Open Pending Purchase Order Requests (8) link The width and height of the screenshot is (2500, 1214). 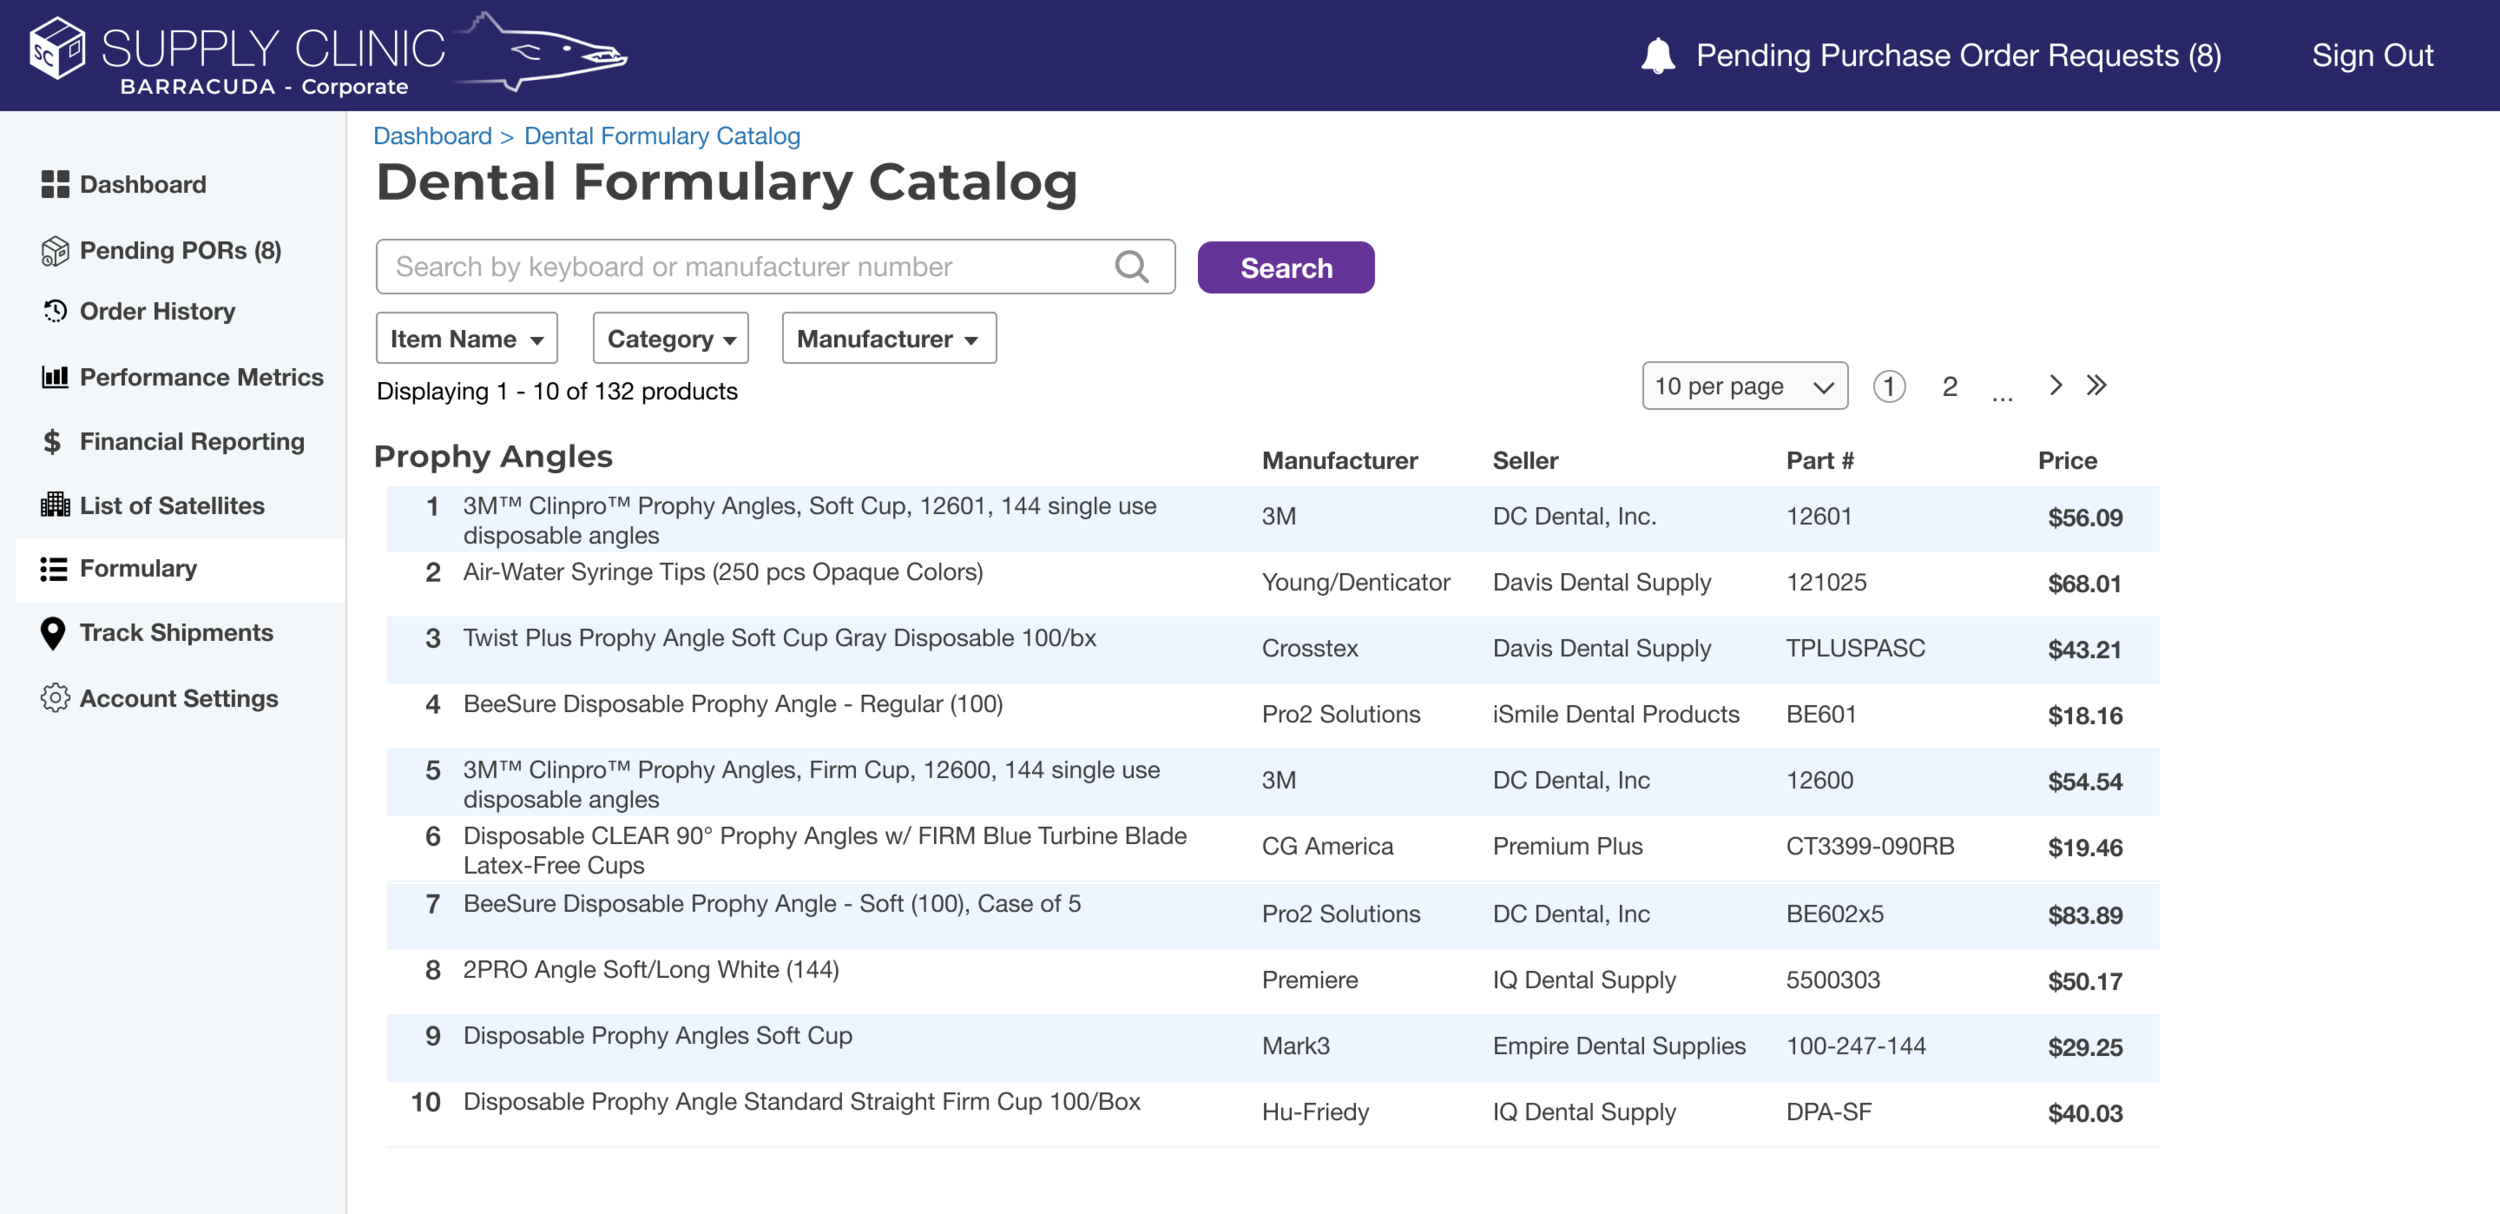pos(1958,55)
